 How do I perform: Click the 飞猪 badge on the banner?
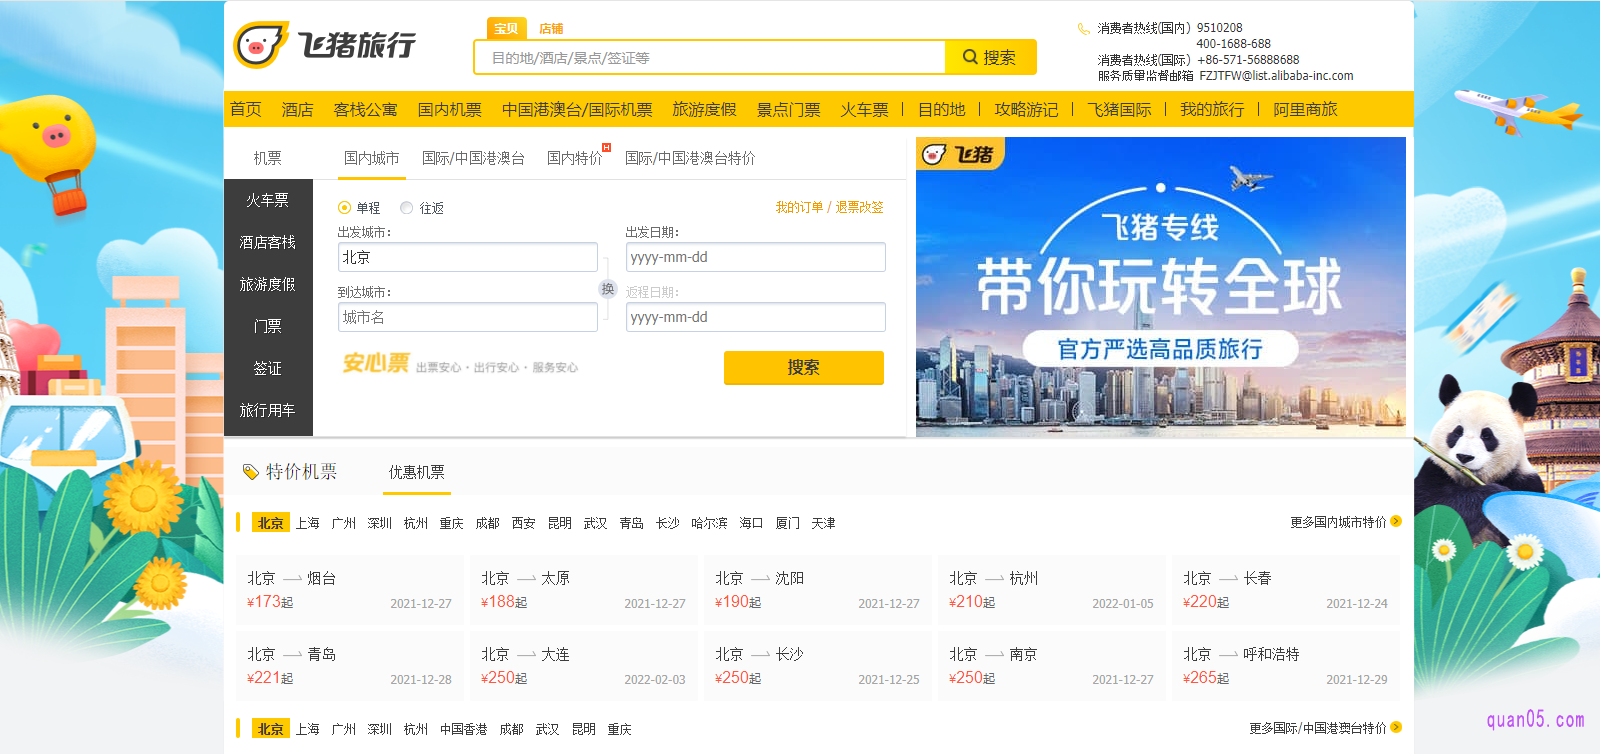(x=960, y=154)
